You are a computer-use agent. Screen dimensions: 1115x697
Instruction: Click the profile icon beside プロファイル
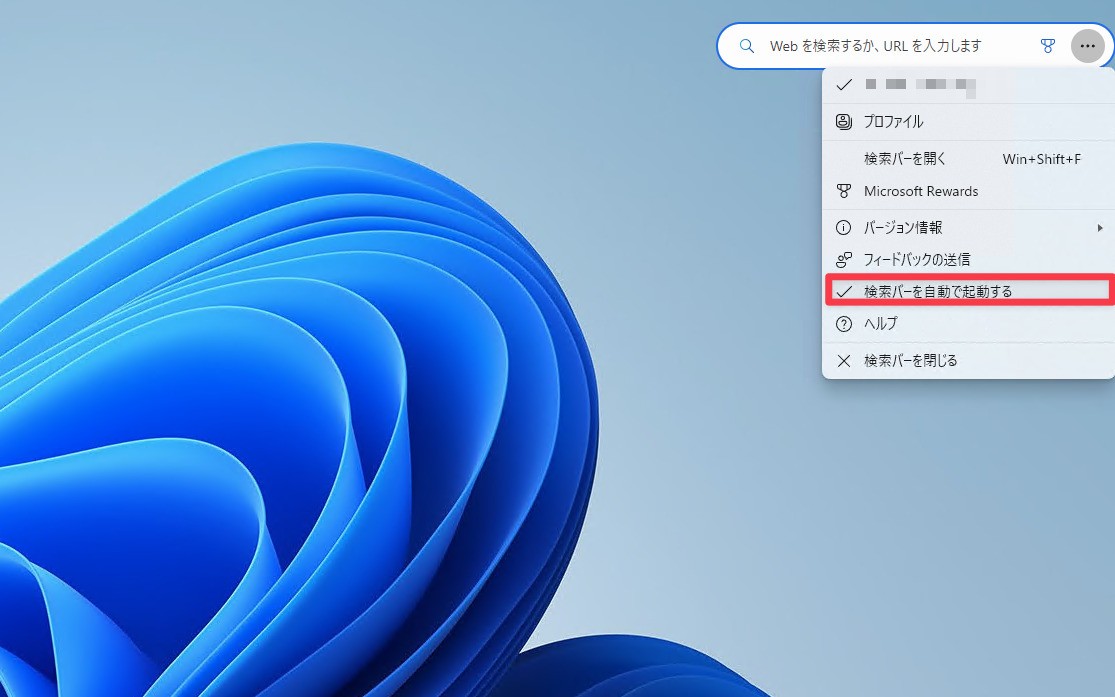(x=843, y=122)
